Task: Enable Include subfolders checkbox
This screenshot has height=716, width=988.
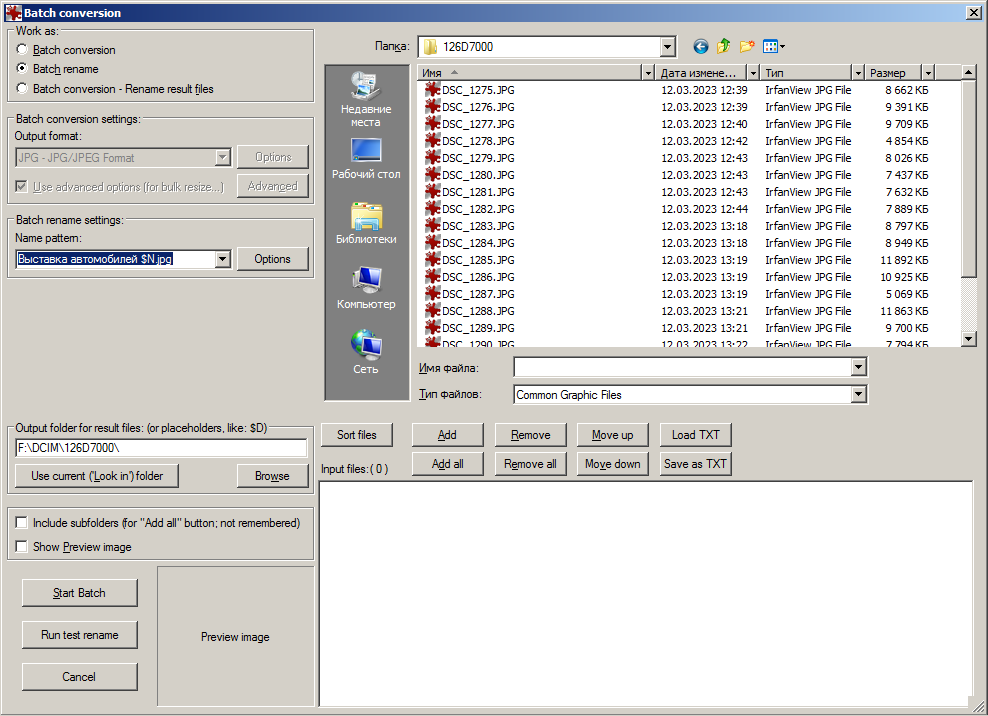Action: point(21,523)
